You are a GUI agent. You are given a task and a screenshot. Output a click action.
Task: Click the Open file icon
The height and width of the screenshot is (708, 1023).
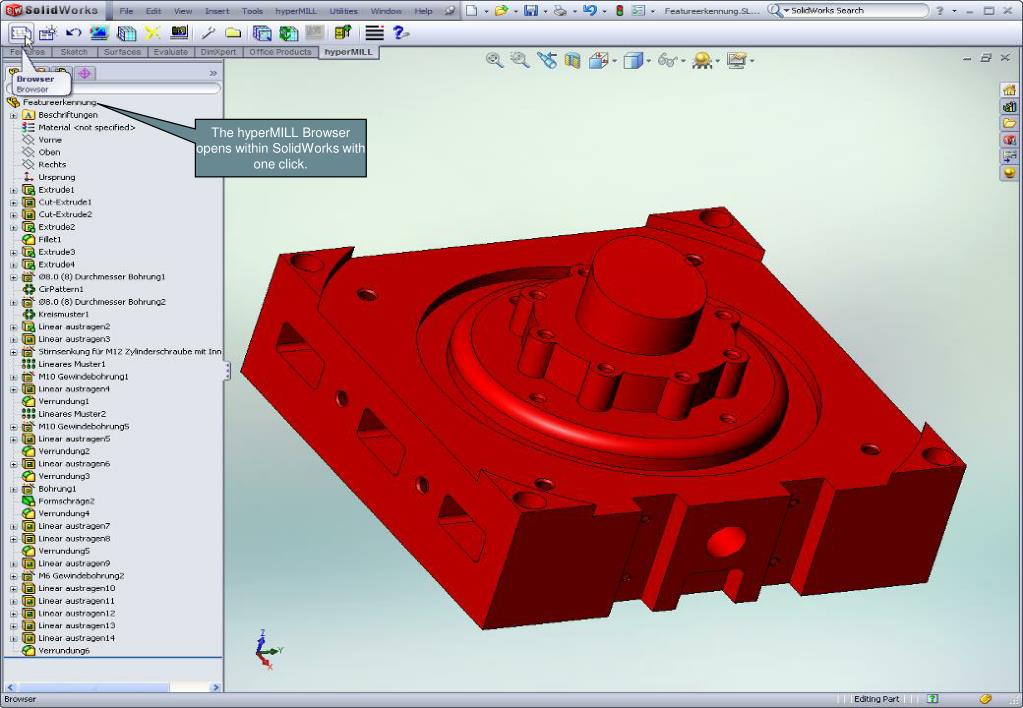click(x=501, y=10)
